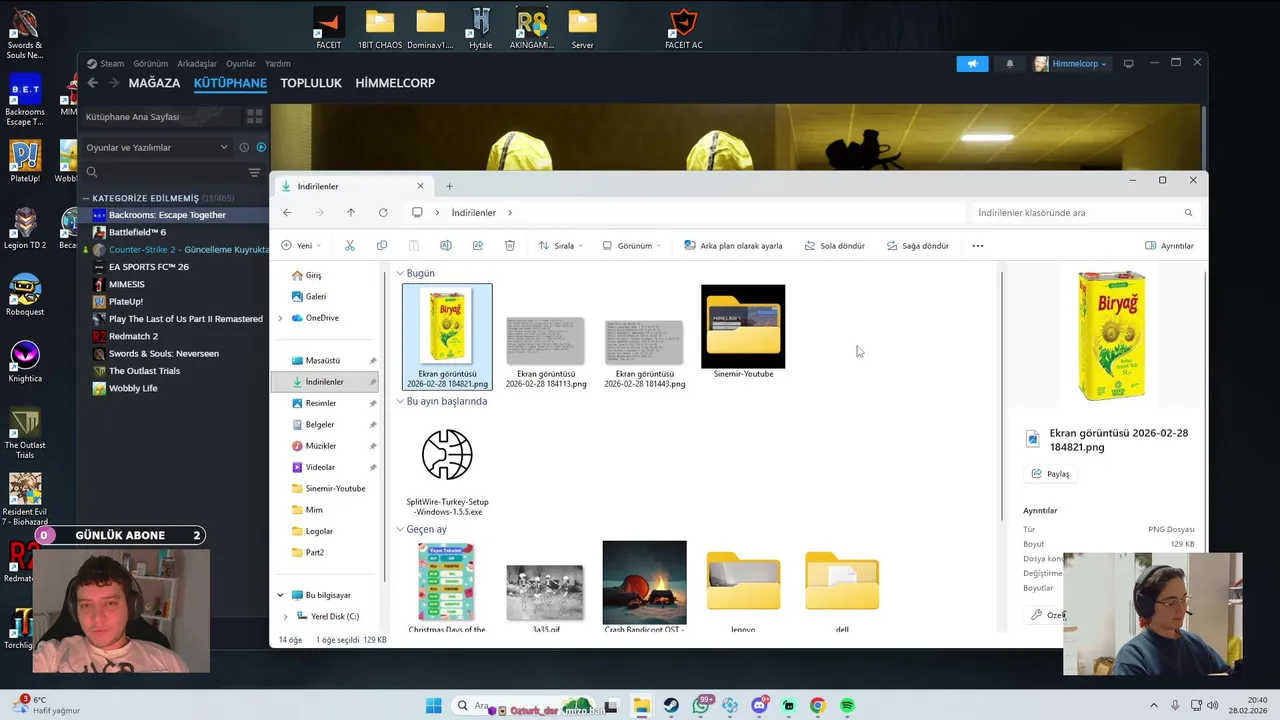
Task: Open Steam notifications bell
Action: pos(1009,63)
